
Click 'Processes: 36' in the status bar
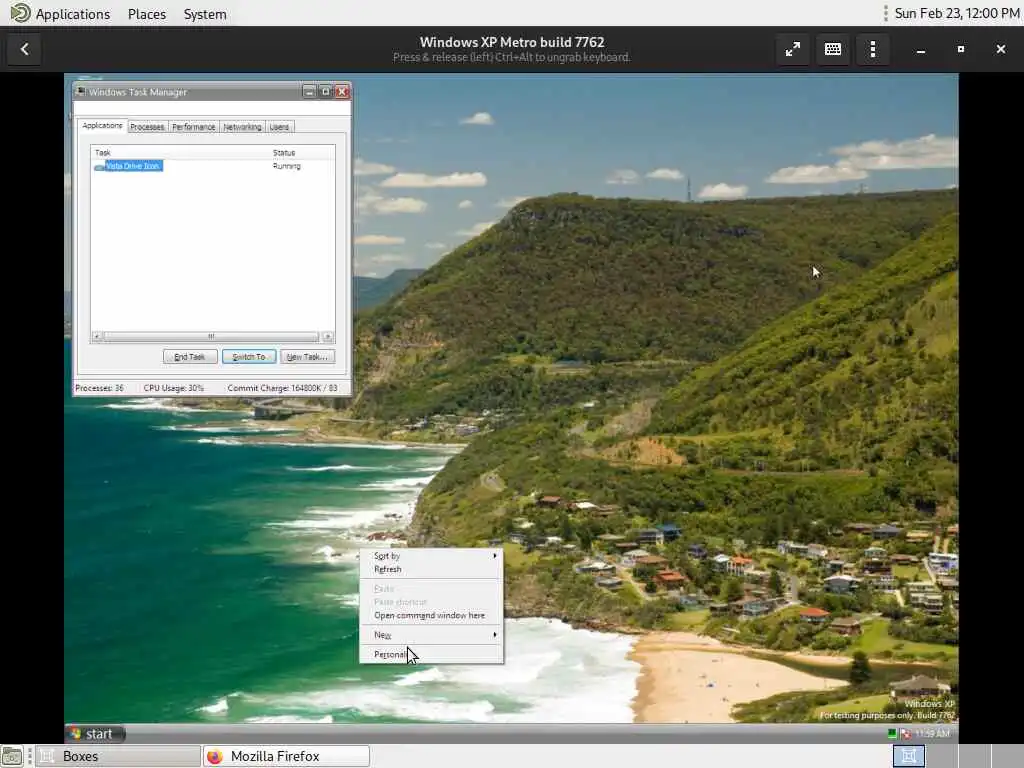point(99,388)
